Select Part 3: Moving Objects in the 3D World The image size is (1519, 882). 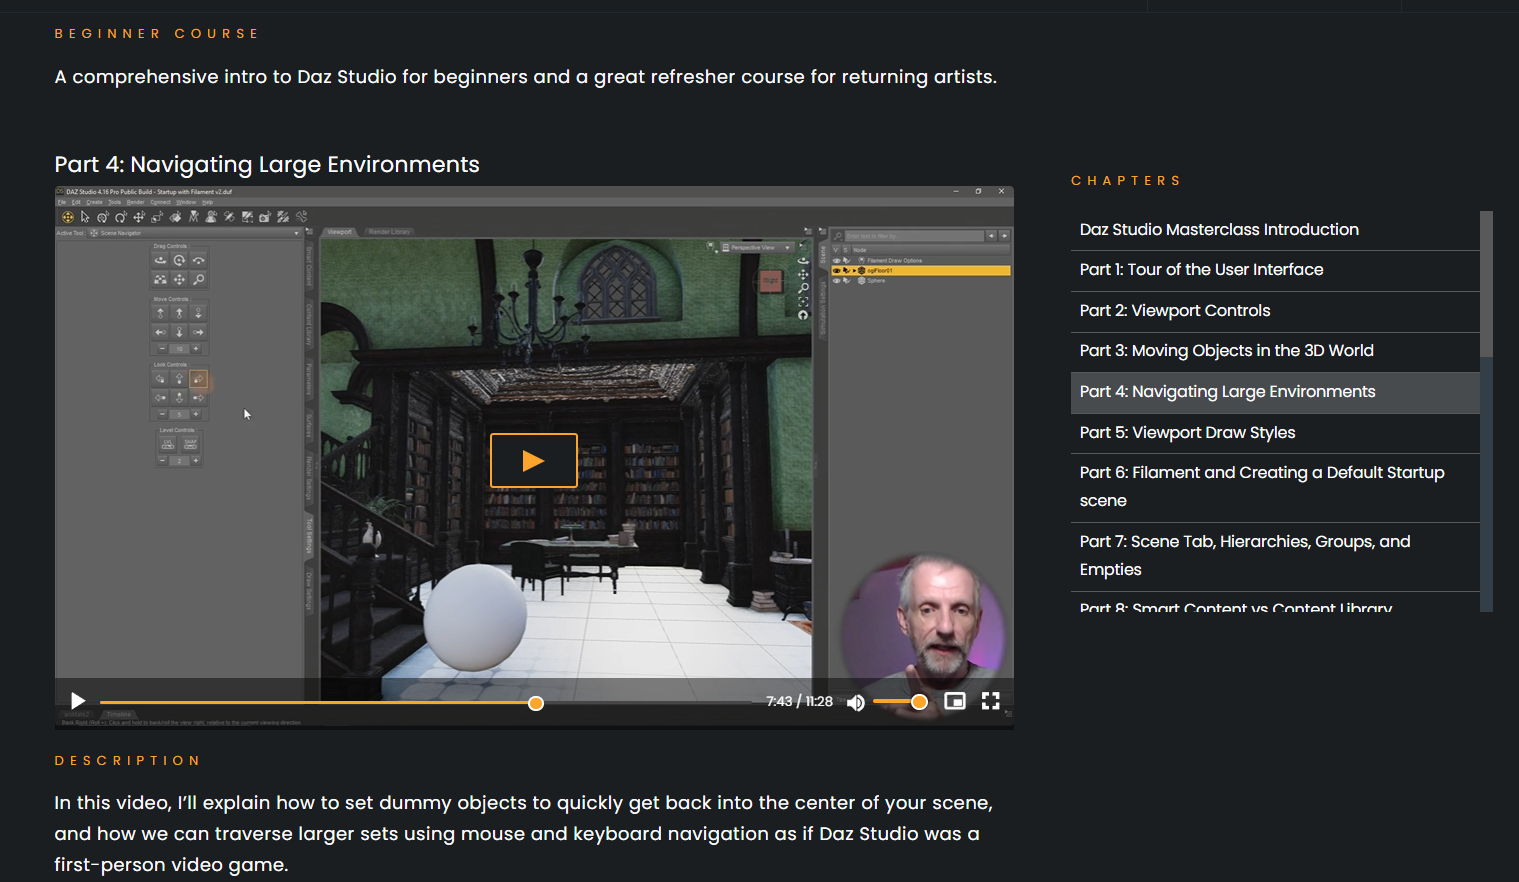[x=1275, y=351]
